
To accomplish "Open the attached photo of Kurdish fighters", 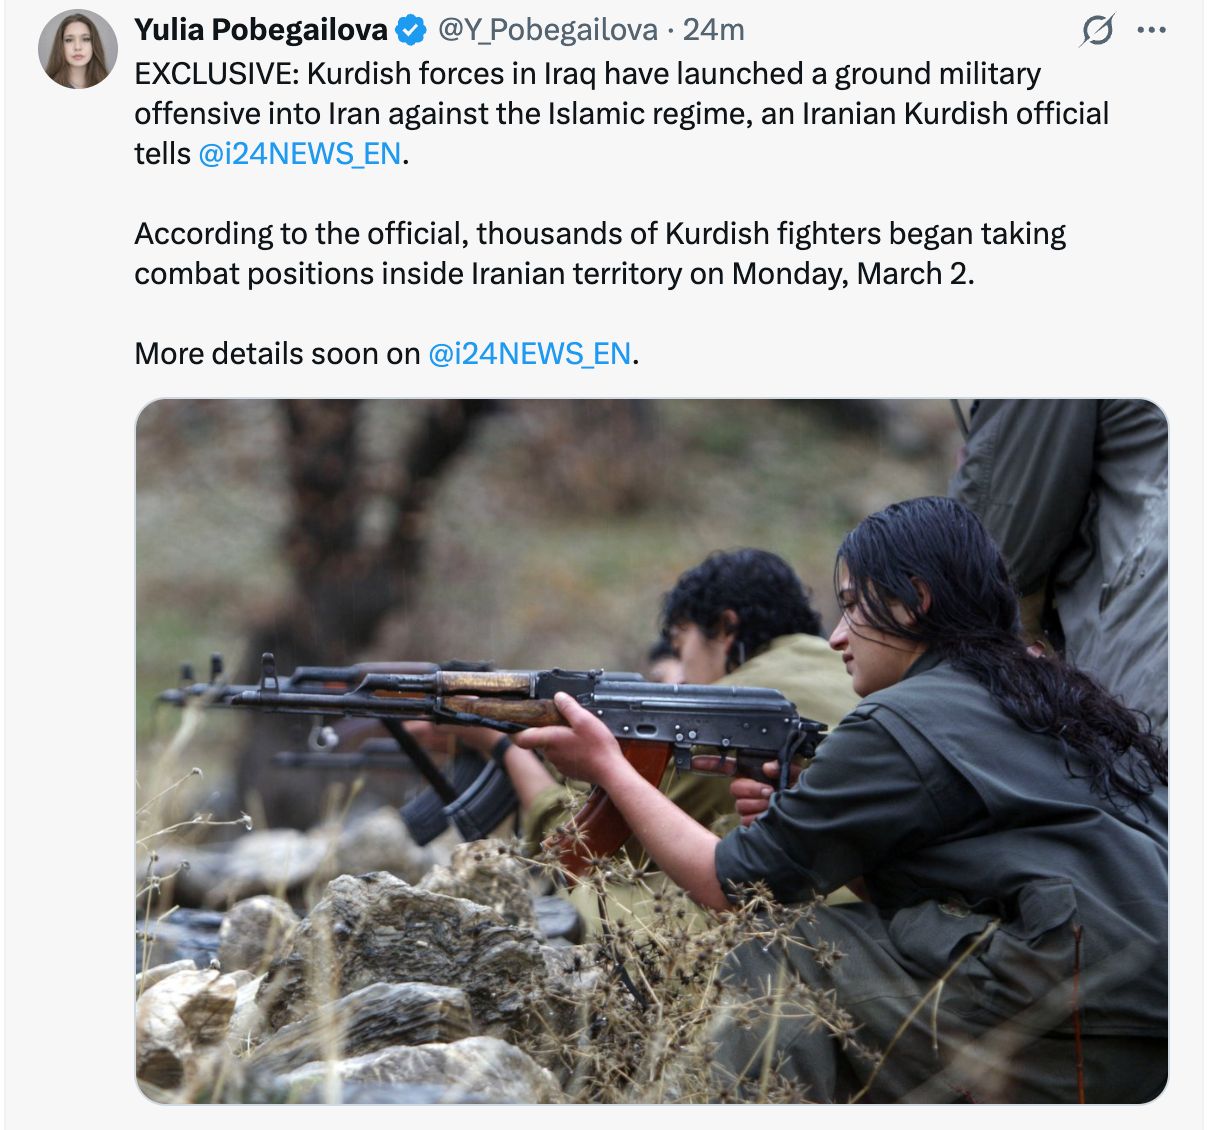I will [x=651, y=750].
